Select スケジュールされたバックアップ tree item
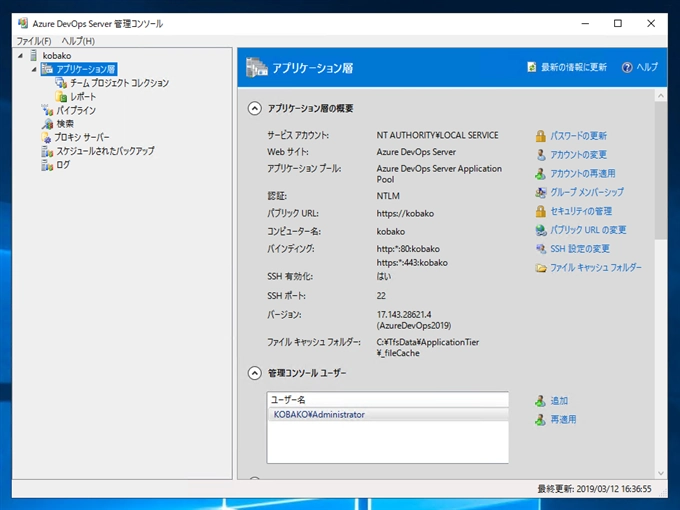 pos(105,151)
